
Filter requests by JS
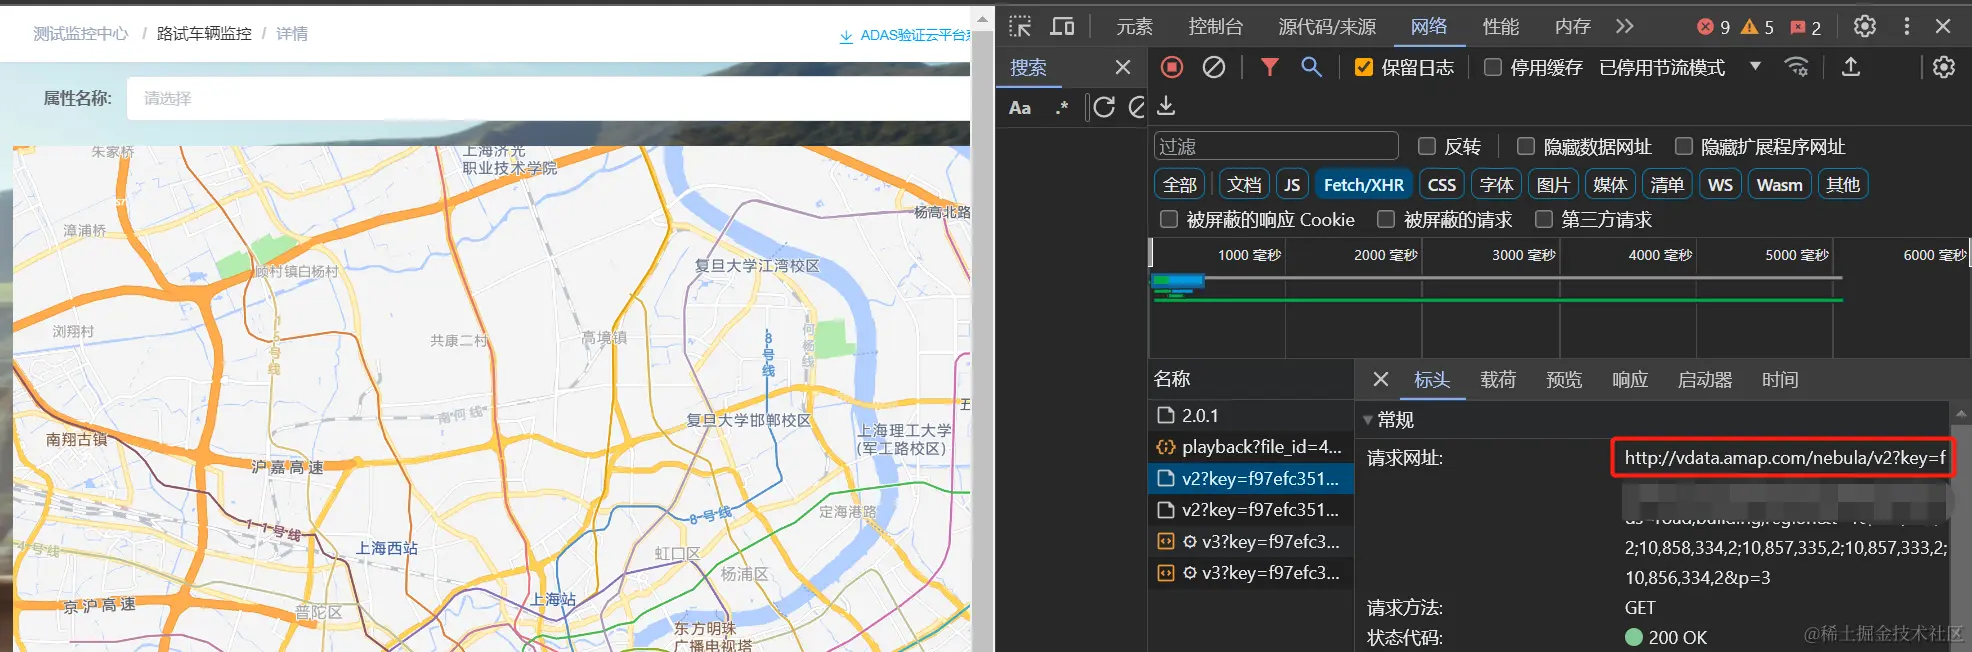pos(1292,184)
